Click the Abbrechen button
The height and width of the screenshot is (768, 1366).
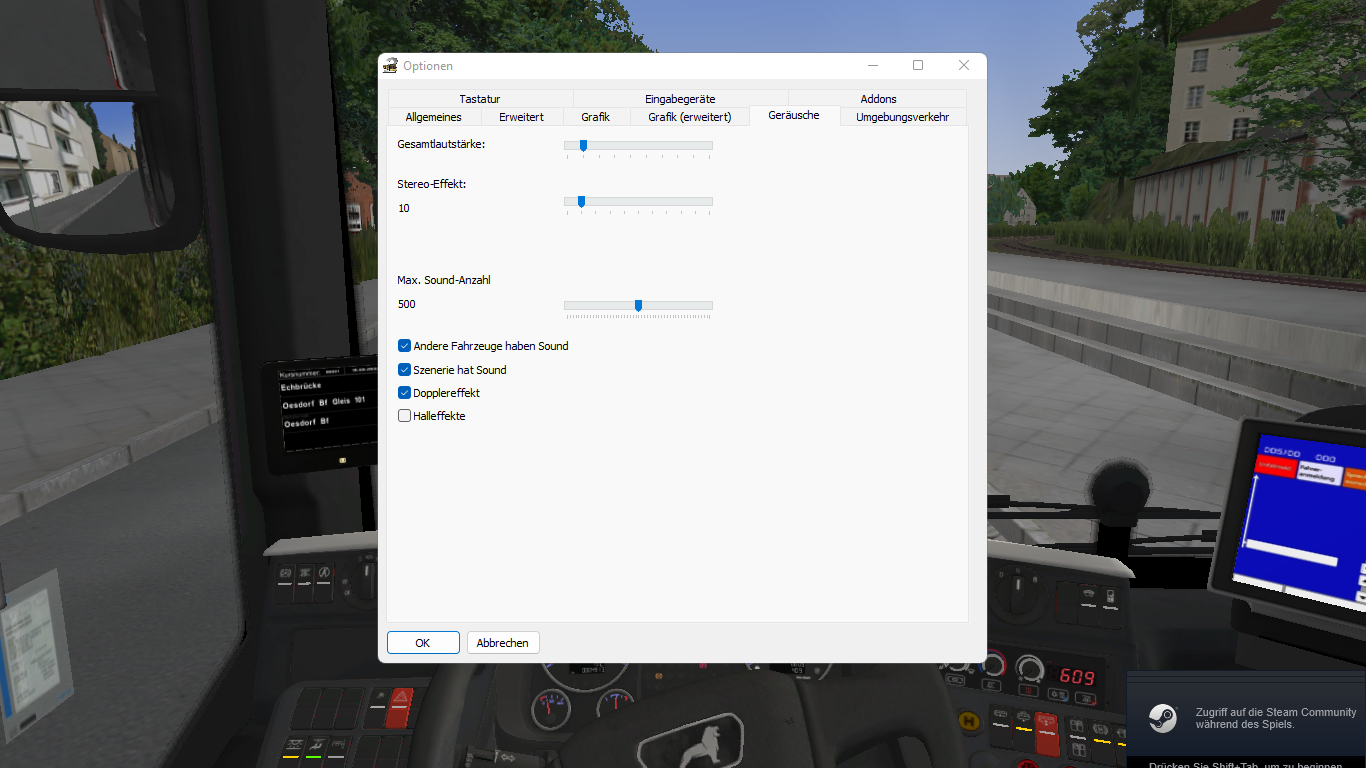click(502, 643)
